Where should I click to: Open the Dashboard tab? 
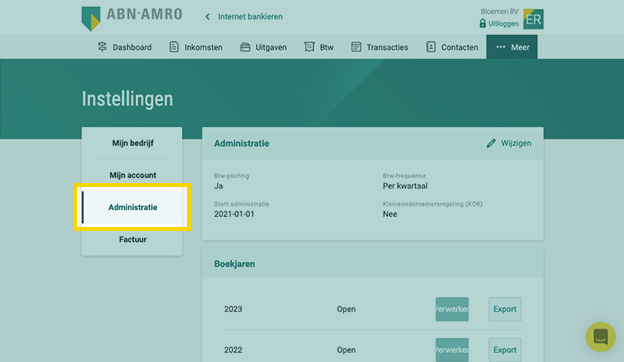click(125, 47)
